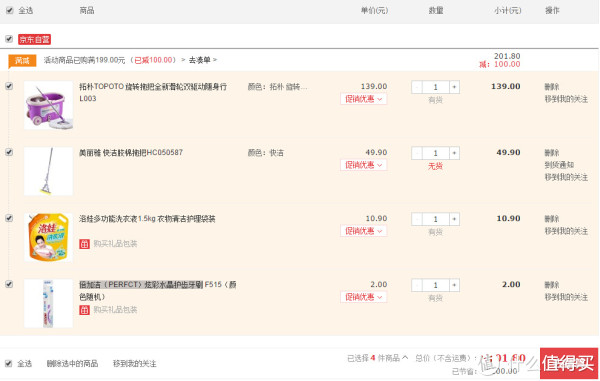
Task: Open the 拓朴TOPOTO spin mop thumbnail
Action: (48, 105)
